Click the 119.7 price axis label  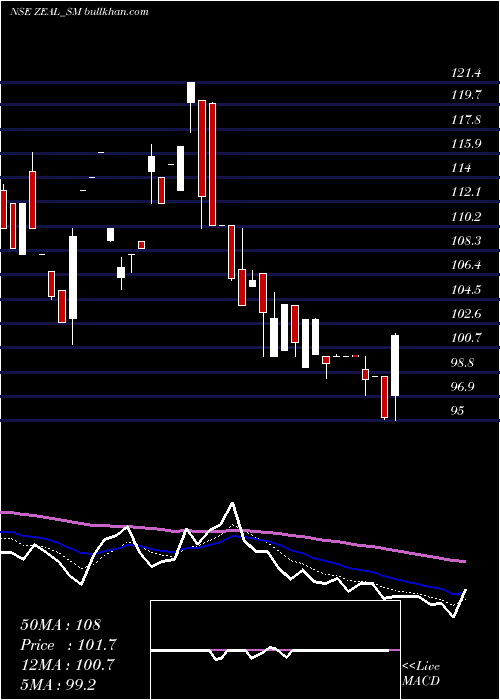(x=466, y=95)
